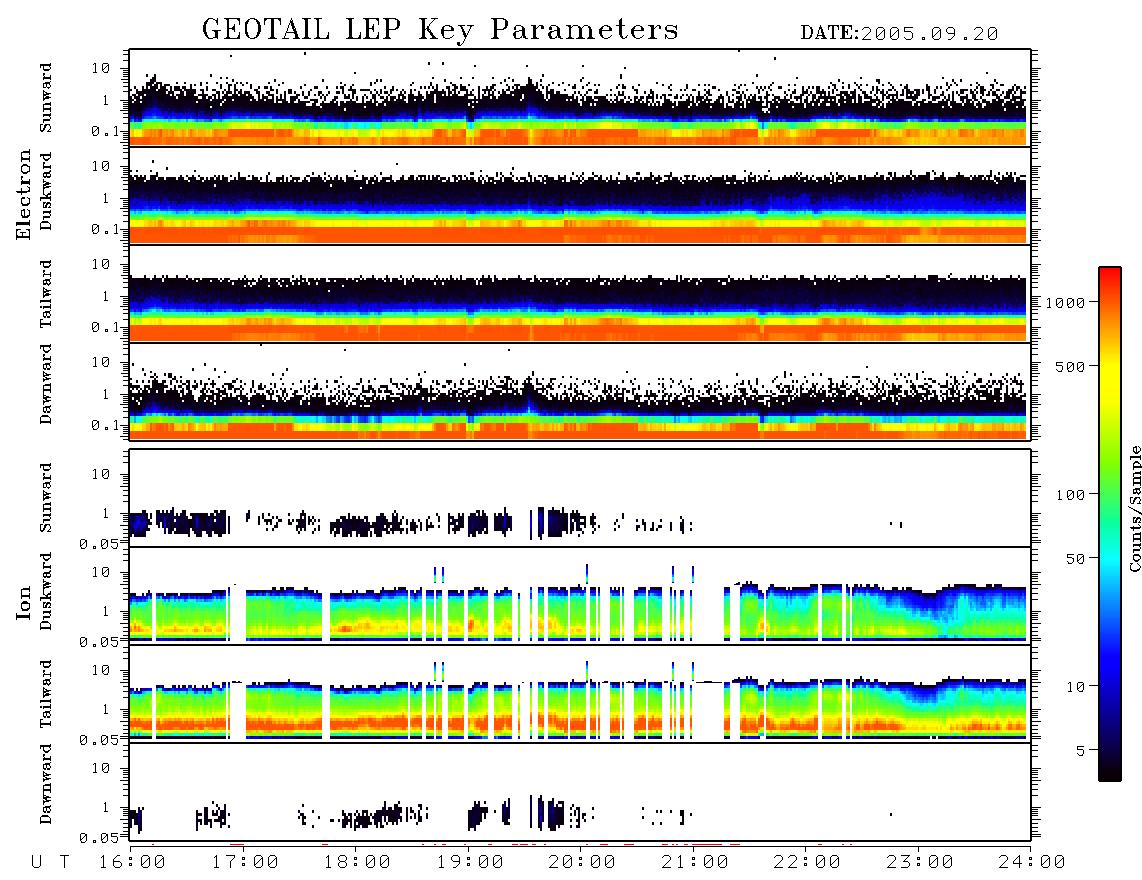Select the "20:00" time tick label
This screenshot has width=1142, height=880.
583,863
